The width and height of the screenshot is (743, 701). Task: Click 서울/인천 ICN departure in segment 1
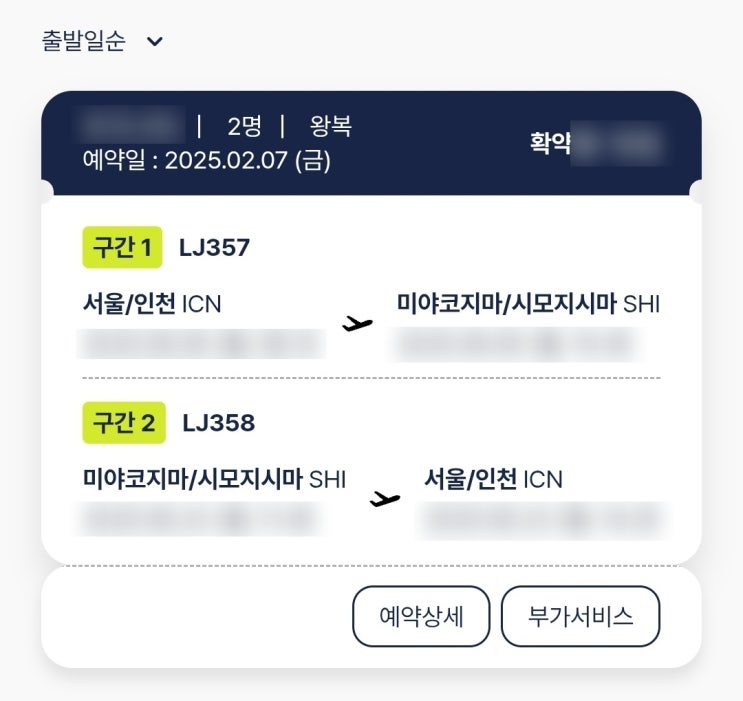(x=152, y=304)
